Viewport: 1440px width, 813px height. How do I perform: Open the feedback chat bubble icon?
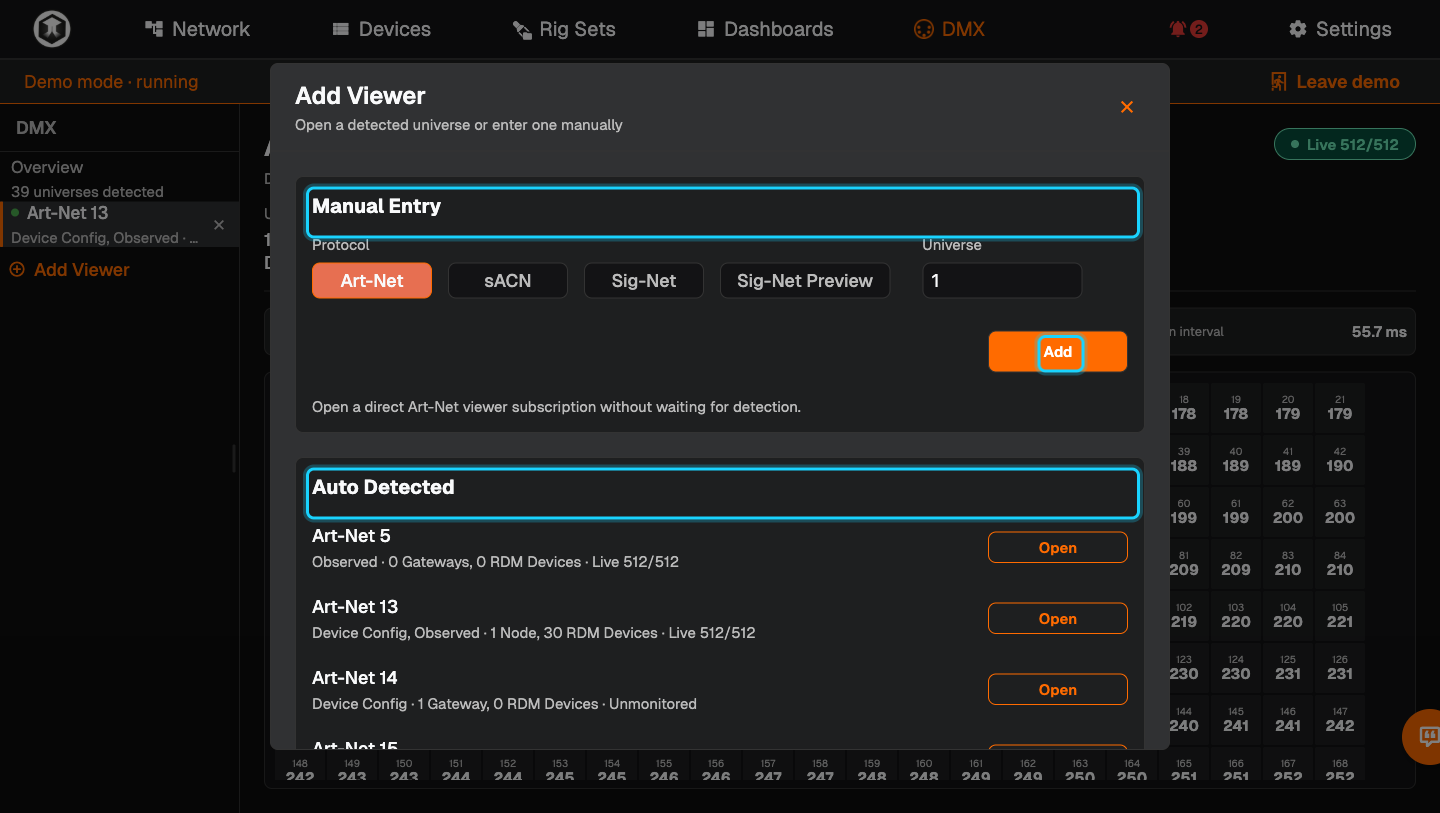click(1427, 737)
